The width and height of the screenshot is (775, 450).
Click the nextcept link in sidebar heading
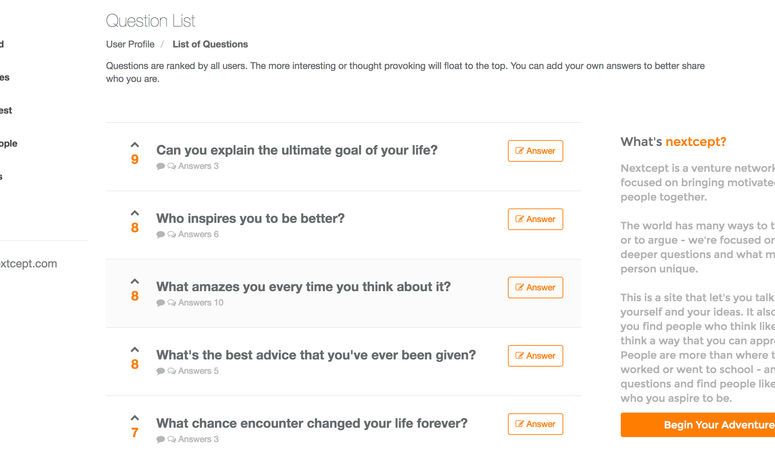click(696, 142)
